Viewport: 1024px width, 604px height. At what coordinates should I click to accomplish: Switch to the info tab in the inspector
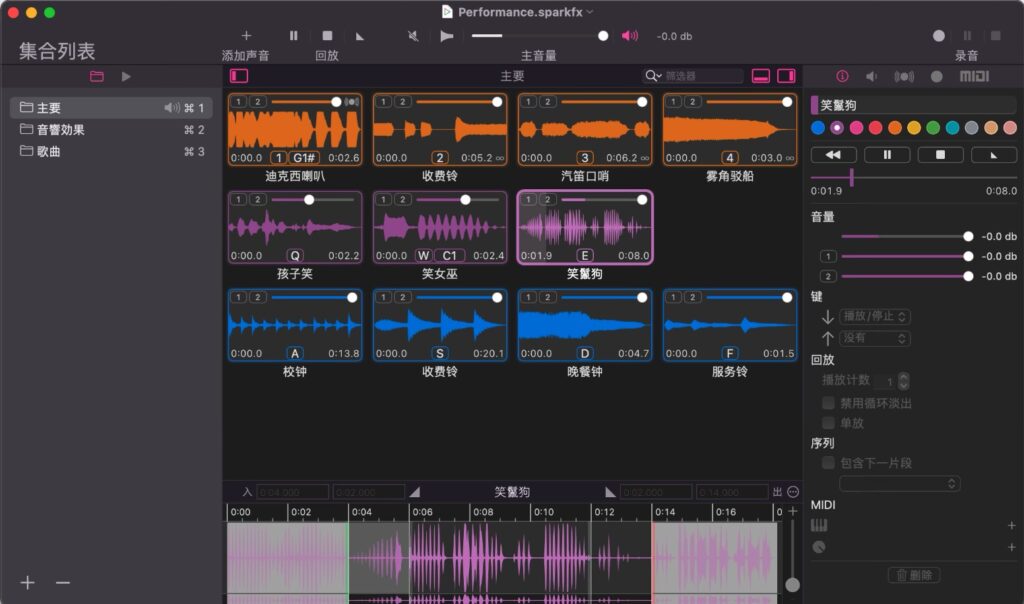[842, 76]
